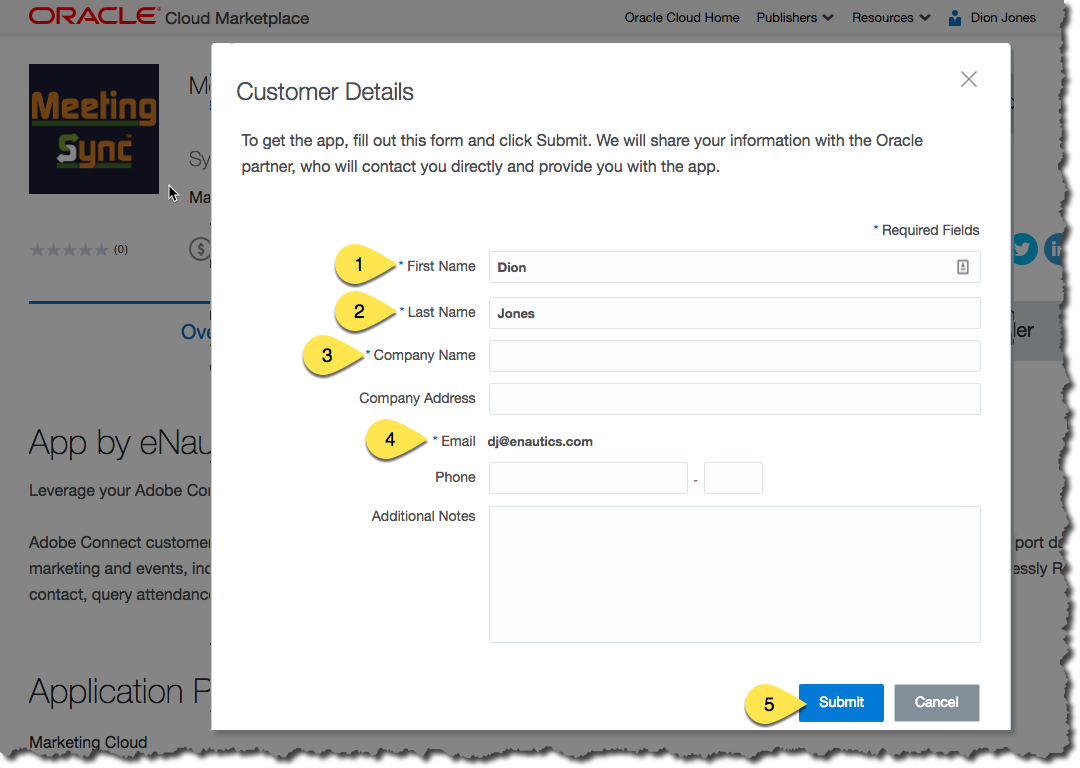Close the Customer Details dialog
This screenshot has height=768, width=1080.
tap(968, 79)
